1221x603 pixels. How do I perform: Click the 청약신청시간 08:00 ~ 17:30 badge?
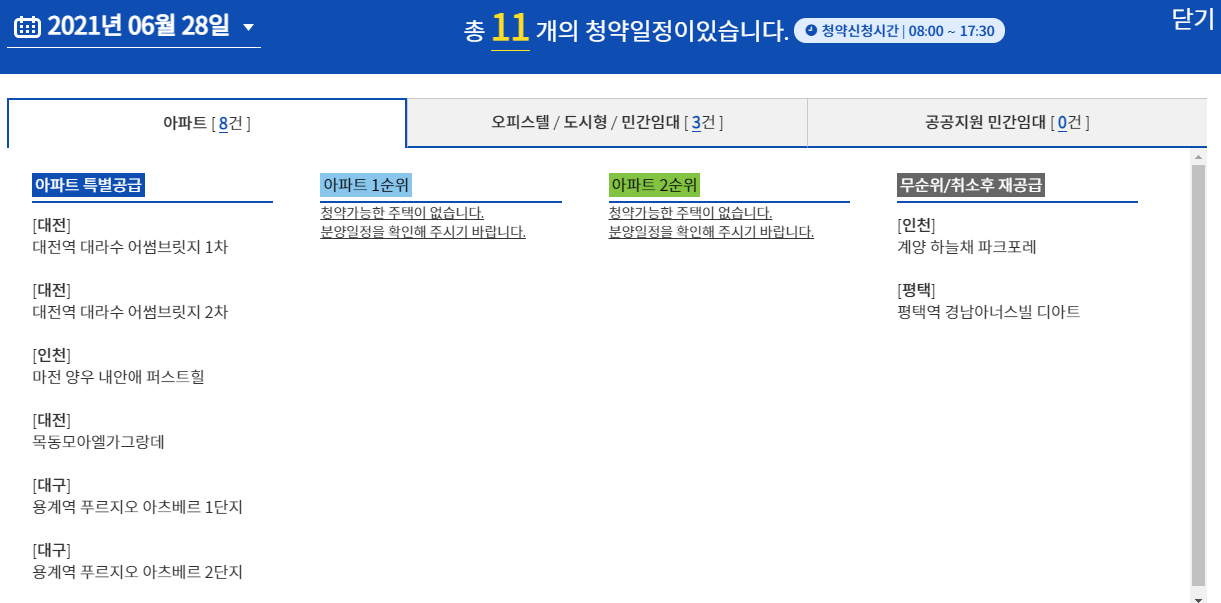click(899, 31)
